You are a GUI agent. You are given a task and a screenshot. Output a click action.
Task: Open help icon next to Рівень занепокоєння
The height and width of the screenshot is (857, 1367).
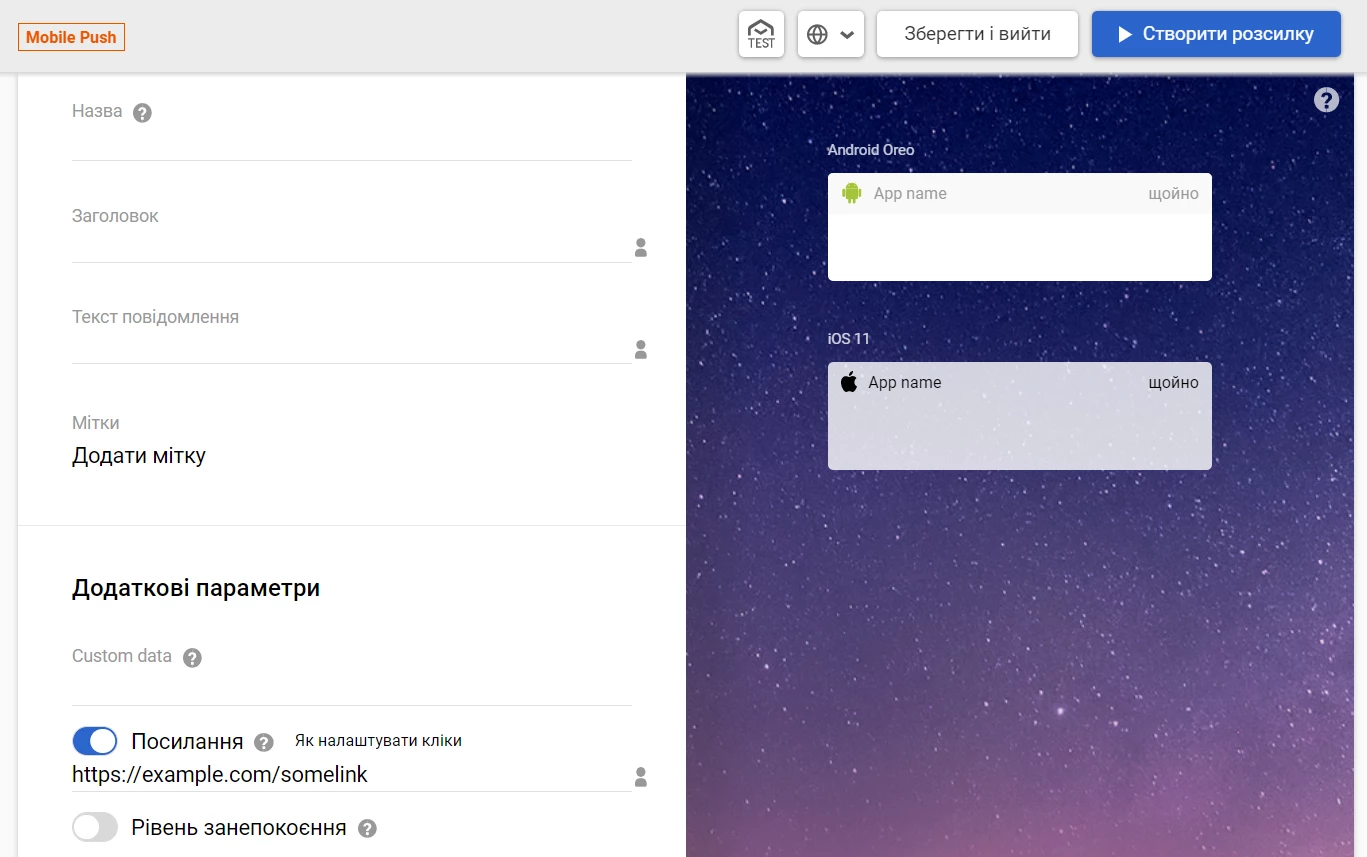367,829
